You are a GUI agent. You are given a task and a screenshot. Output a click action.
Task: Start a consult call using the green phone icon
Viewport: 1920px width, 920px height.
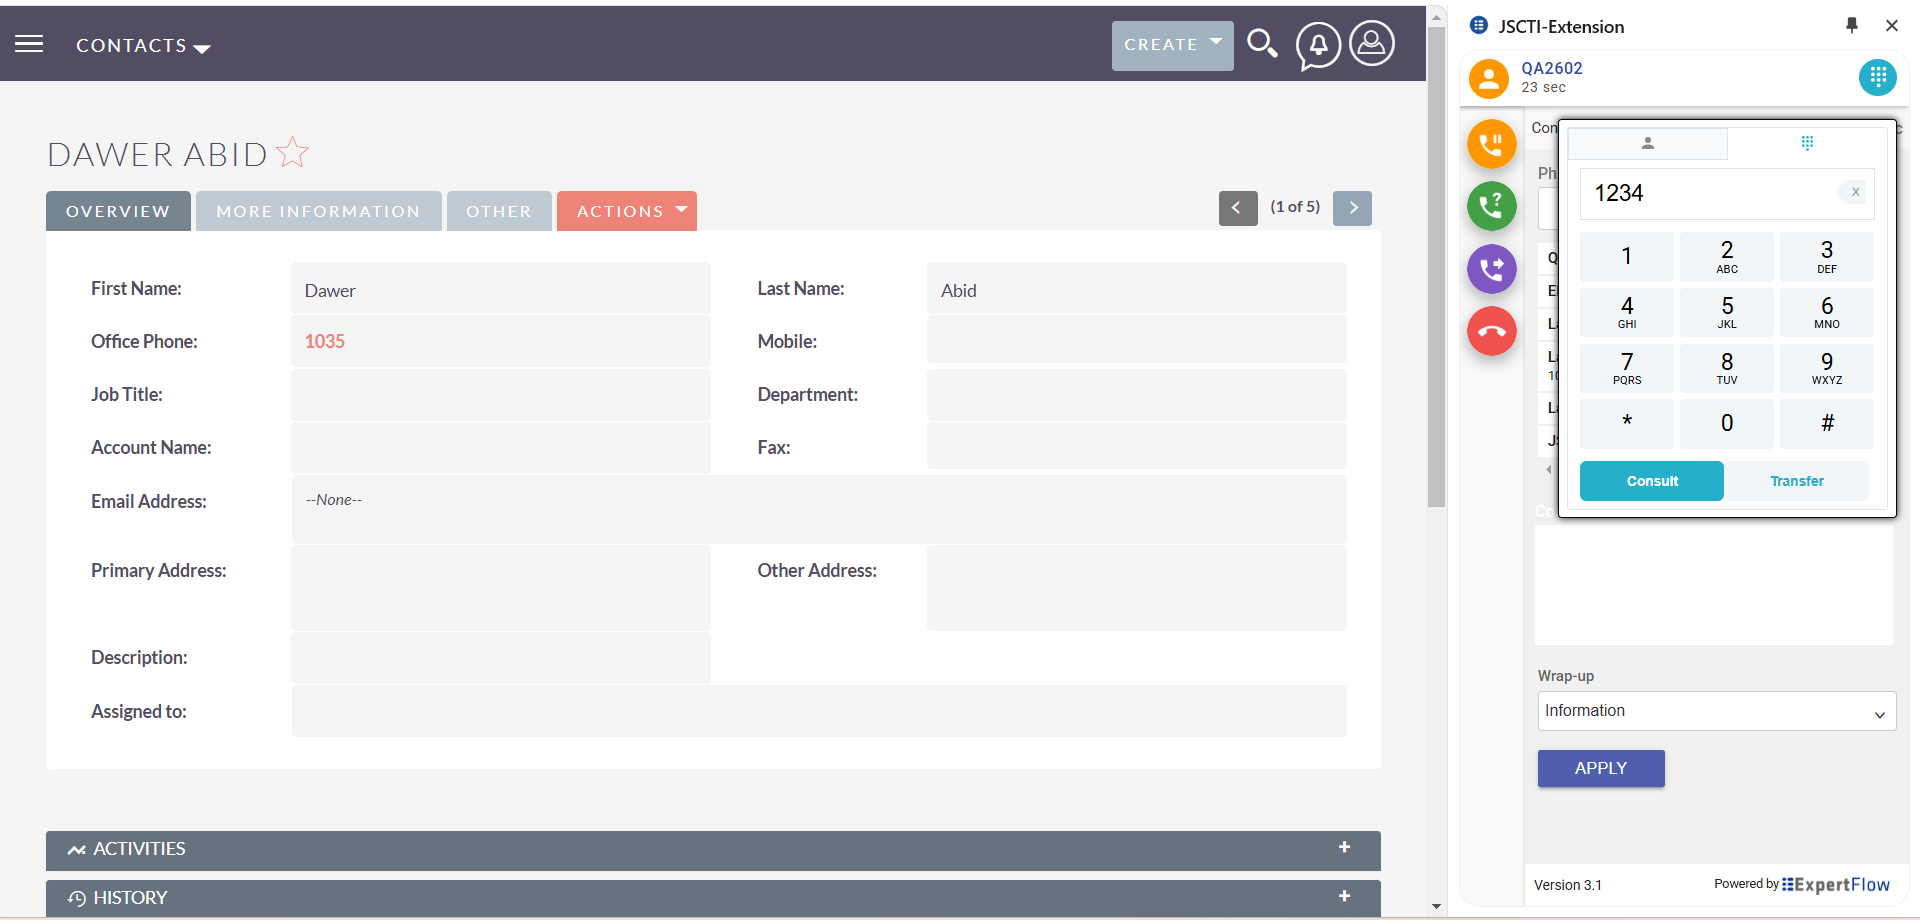click(1491, 206)
